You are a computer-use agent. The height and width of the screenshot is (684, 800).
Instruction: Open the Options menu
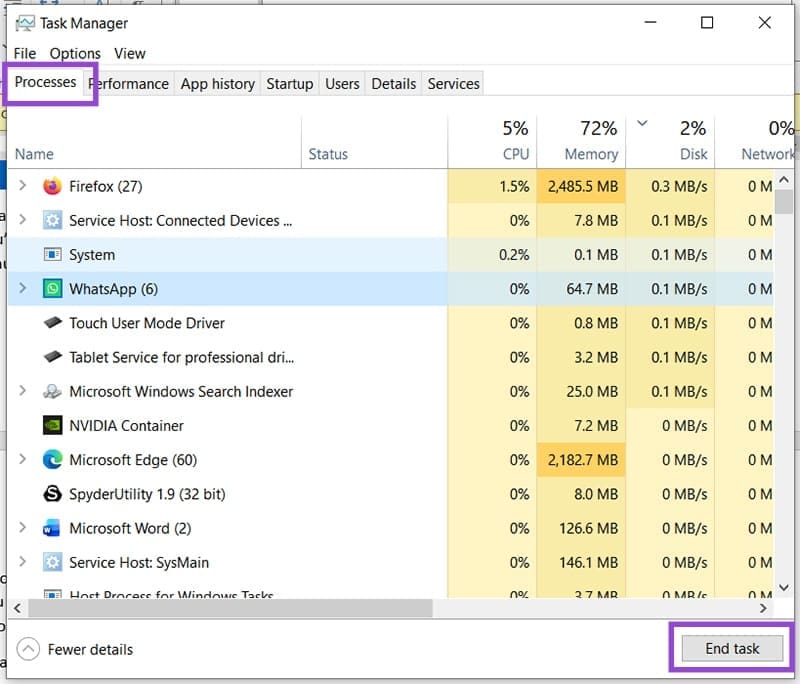74,53
